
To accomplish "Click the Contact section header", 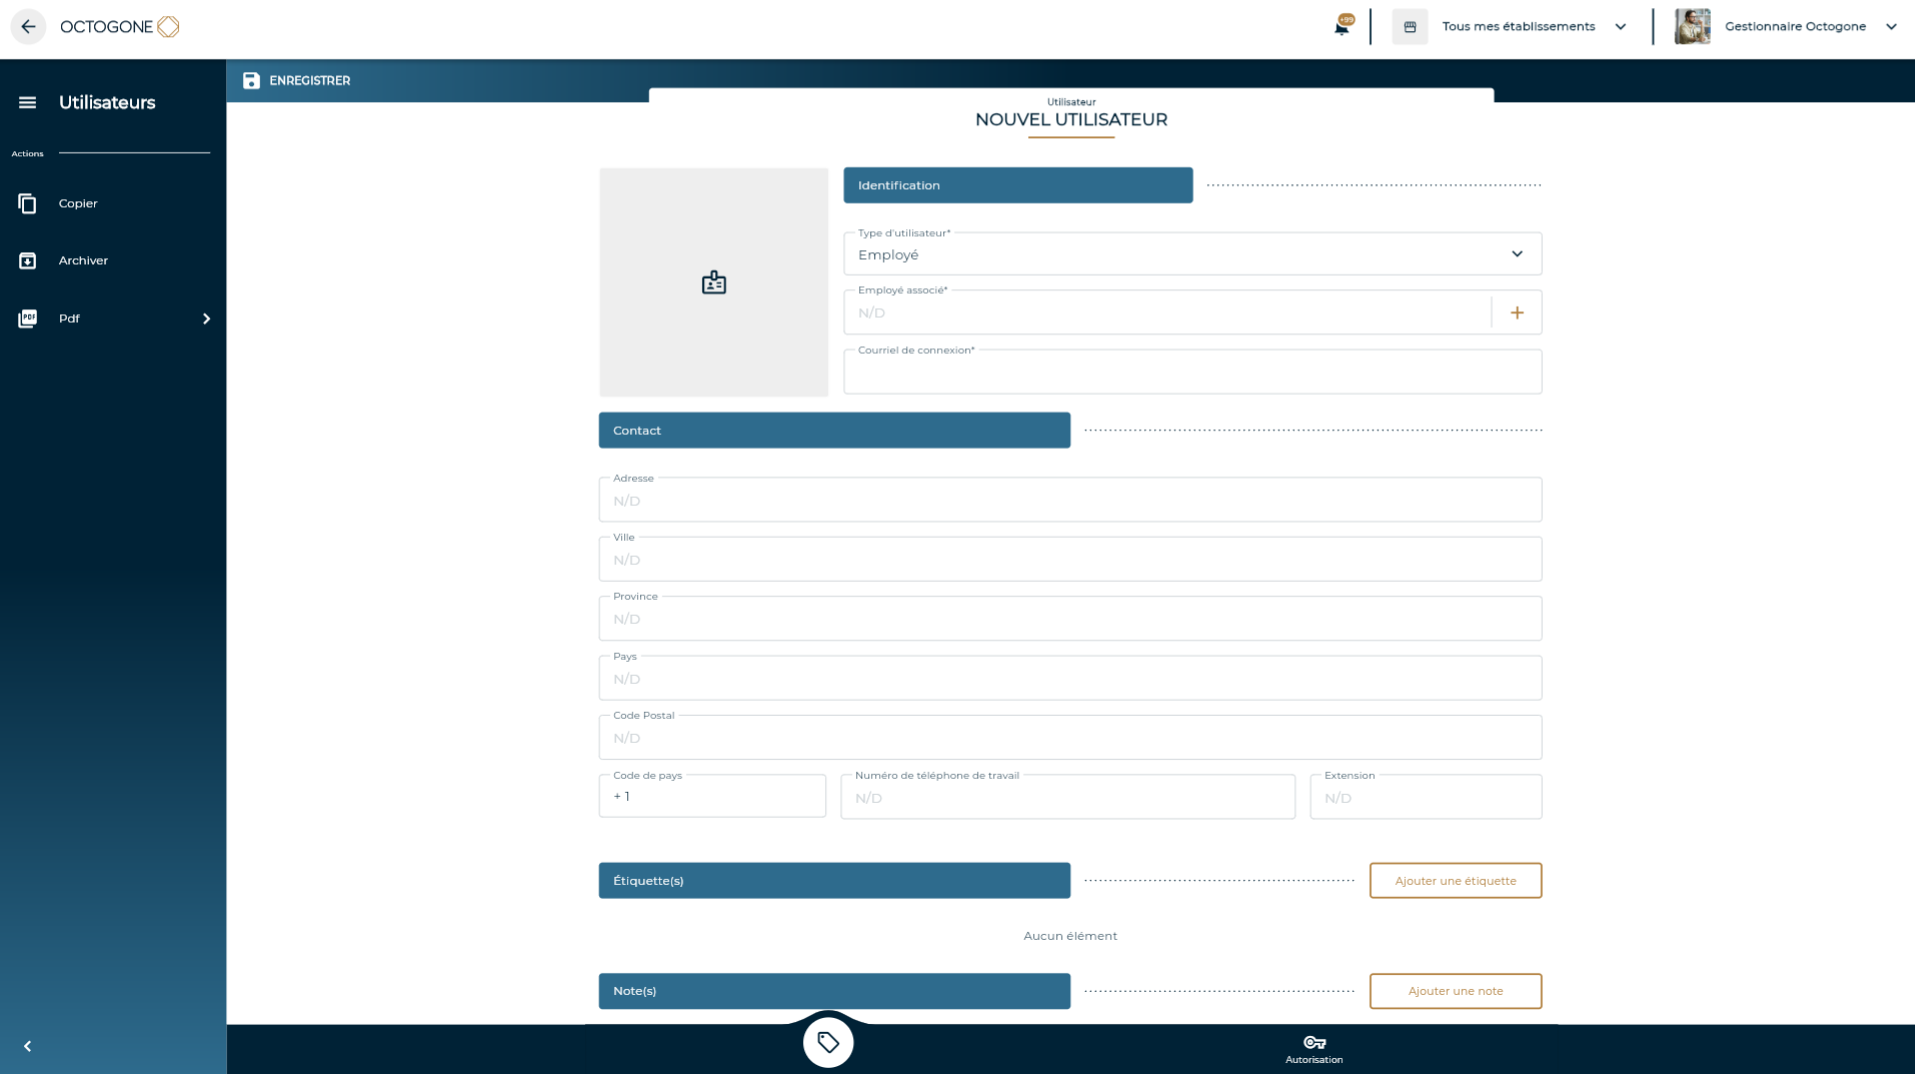I will [x=834, y=431].
